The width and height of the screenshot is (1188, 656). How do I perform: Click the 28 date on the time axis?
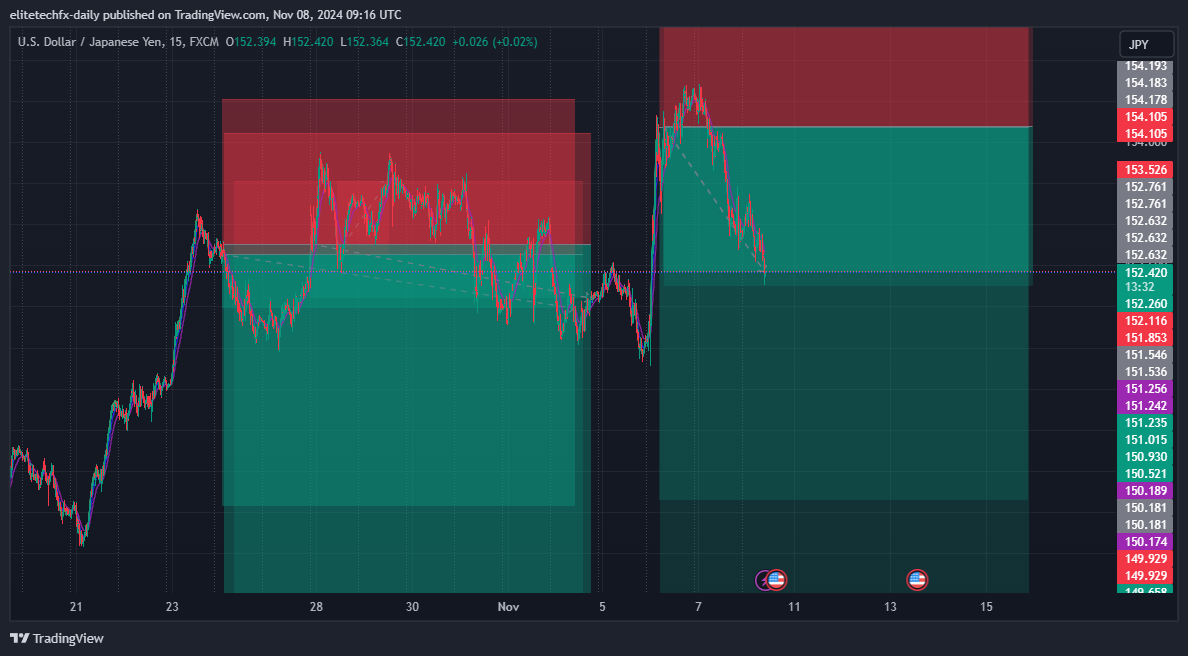(x=316, y=607)
